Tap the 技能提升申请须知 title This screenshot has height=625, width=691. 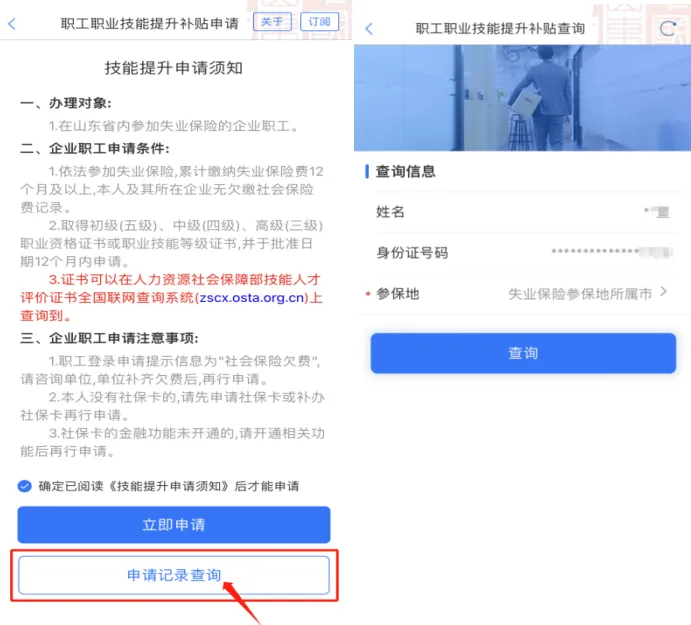(x=174, y=68)
